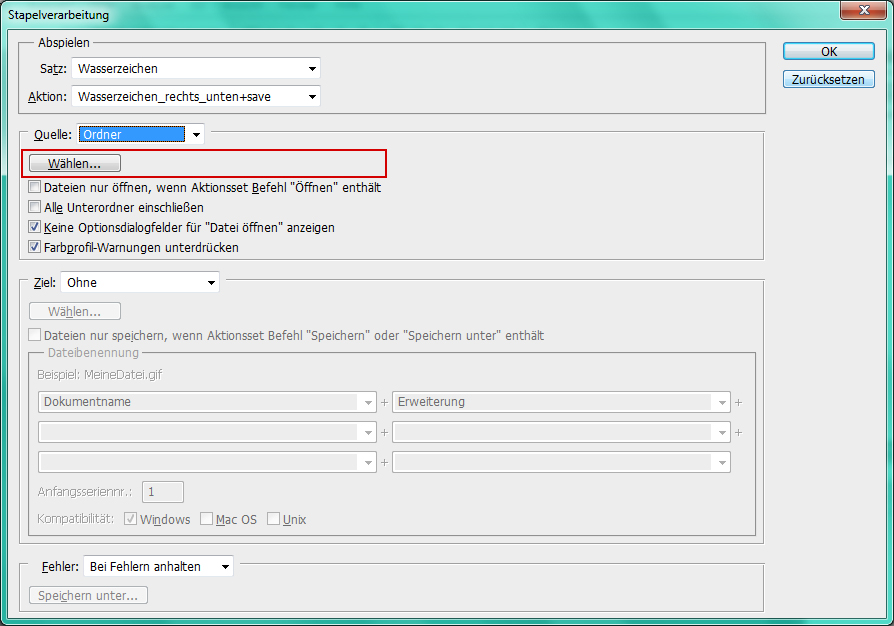Viewport: 894px width, 626px height.
Task: Open the Fehler dropdown showing Bei Fehlern anhalten
Action: point(159,567)
